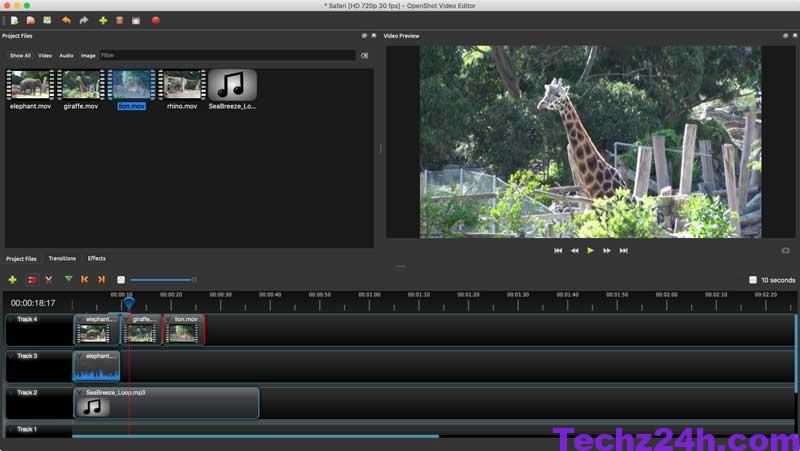This screenshot has width=800, height=451.
Task: Jump to the next marker
Action: tap(102, 280)
